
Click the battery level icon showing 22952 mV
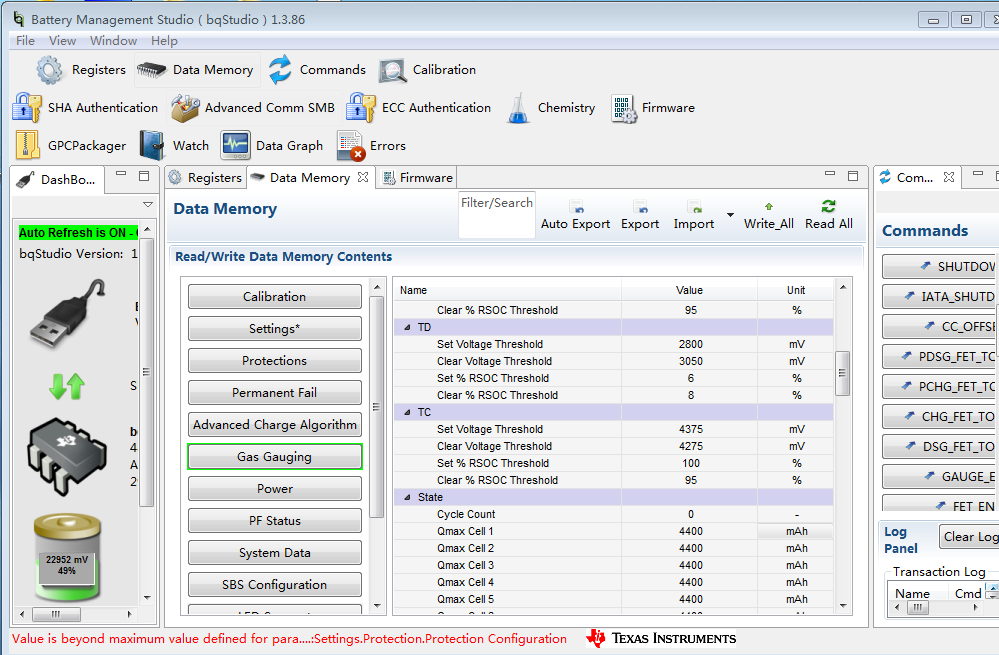tap(67, 558)
